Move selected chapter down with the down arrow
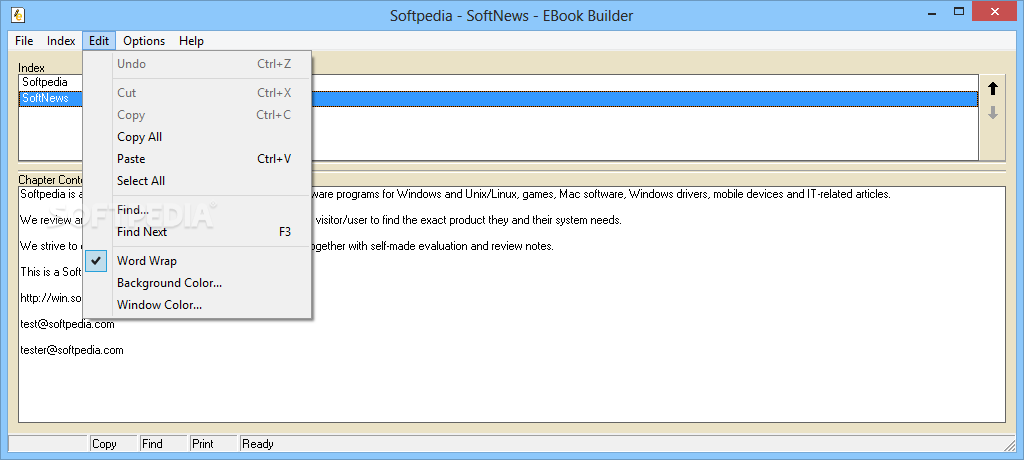Screen dimensions: 1024x460 pyautogui.click(x=993, y=112)
